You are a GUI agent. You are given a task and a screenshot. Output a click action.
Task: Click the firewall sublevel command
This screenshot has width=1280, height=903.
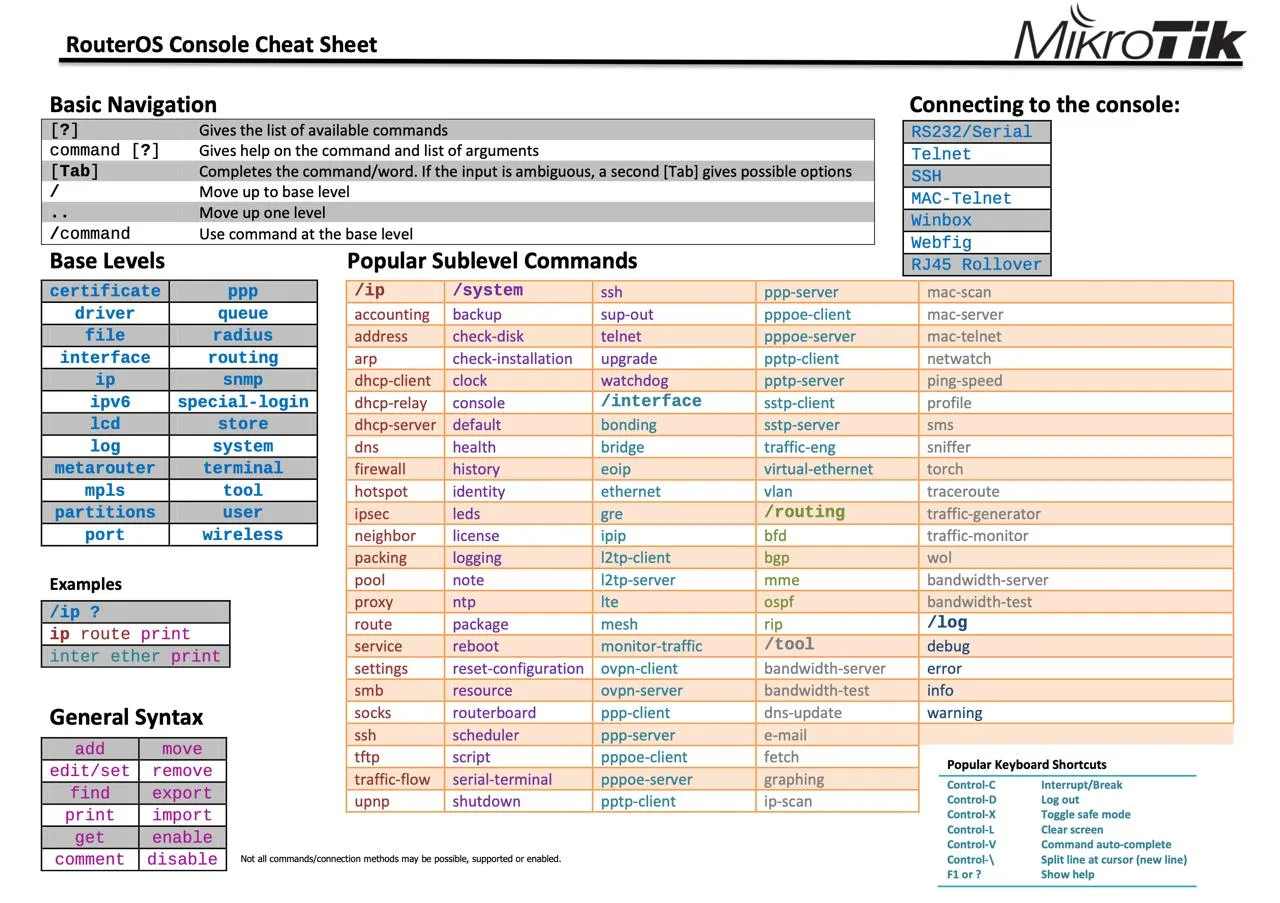point(380,469)
